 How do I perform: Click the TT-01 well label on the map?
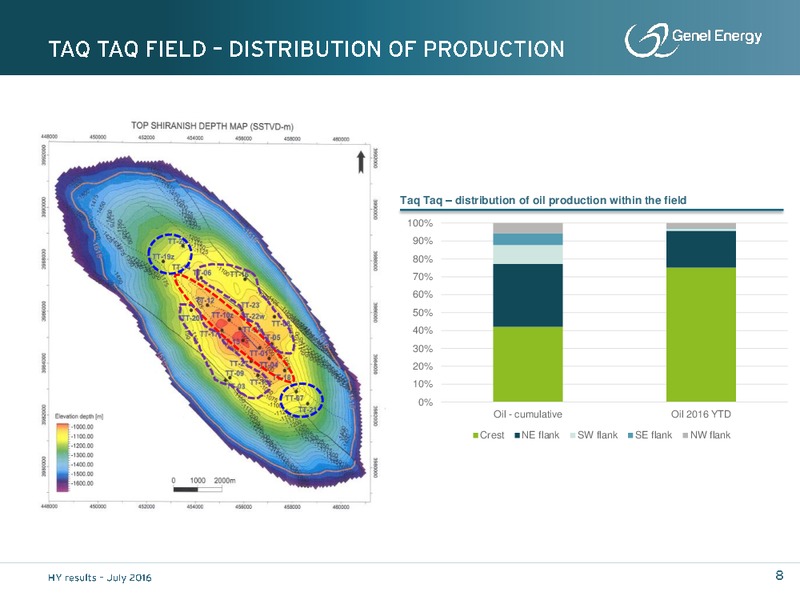coord(259,353)
